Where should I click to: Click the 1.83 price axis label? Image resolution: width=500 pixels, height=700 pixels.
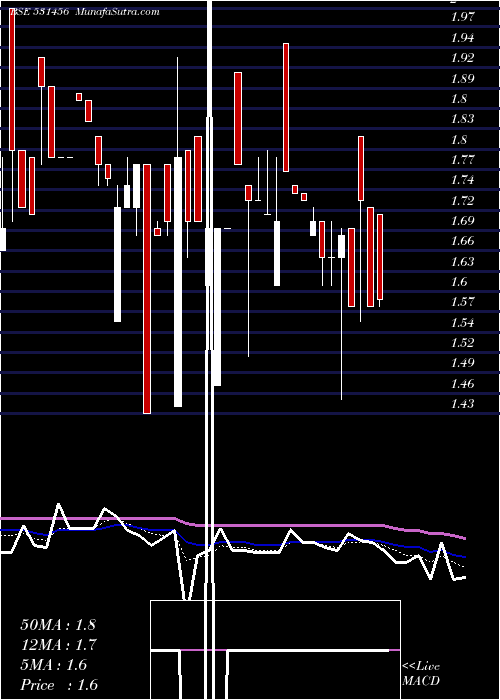click(x=462, y=119)
